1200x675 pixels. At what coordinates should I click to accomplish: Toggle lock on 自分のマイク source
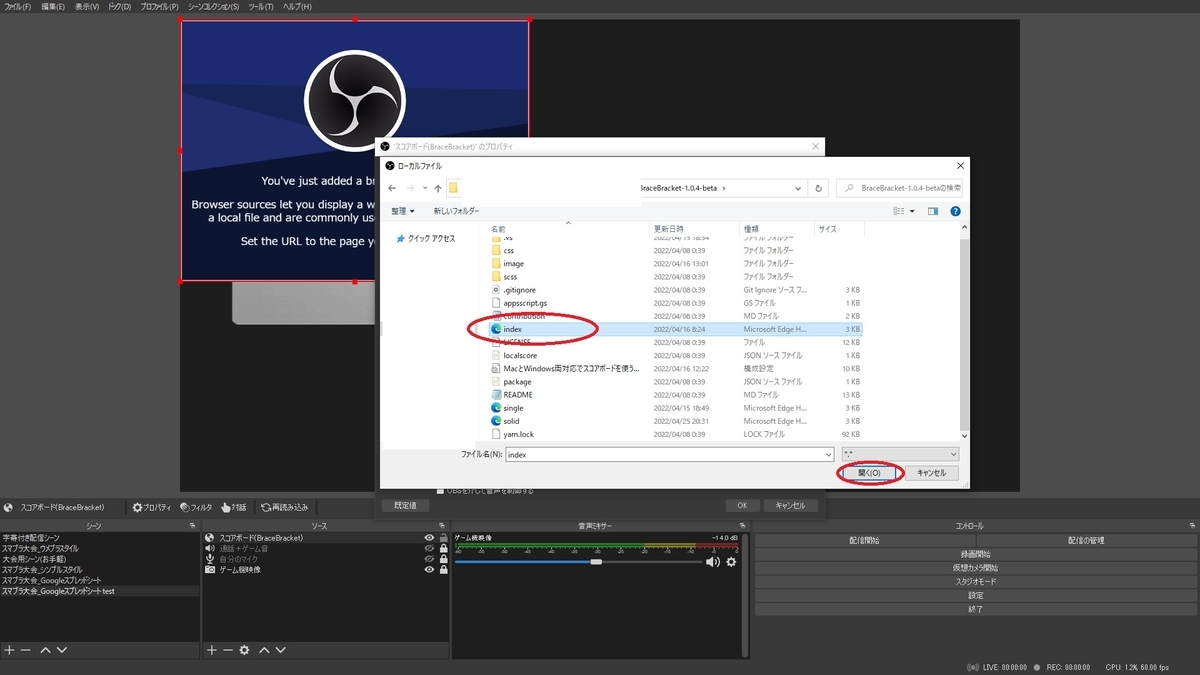click(x=443, y=559)
